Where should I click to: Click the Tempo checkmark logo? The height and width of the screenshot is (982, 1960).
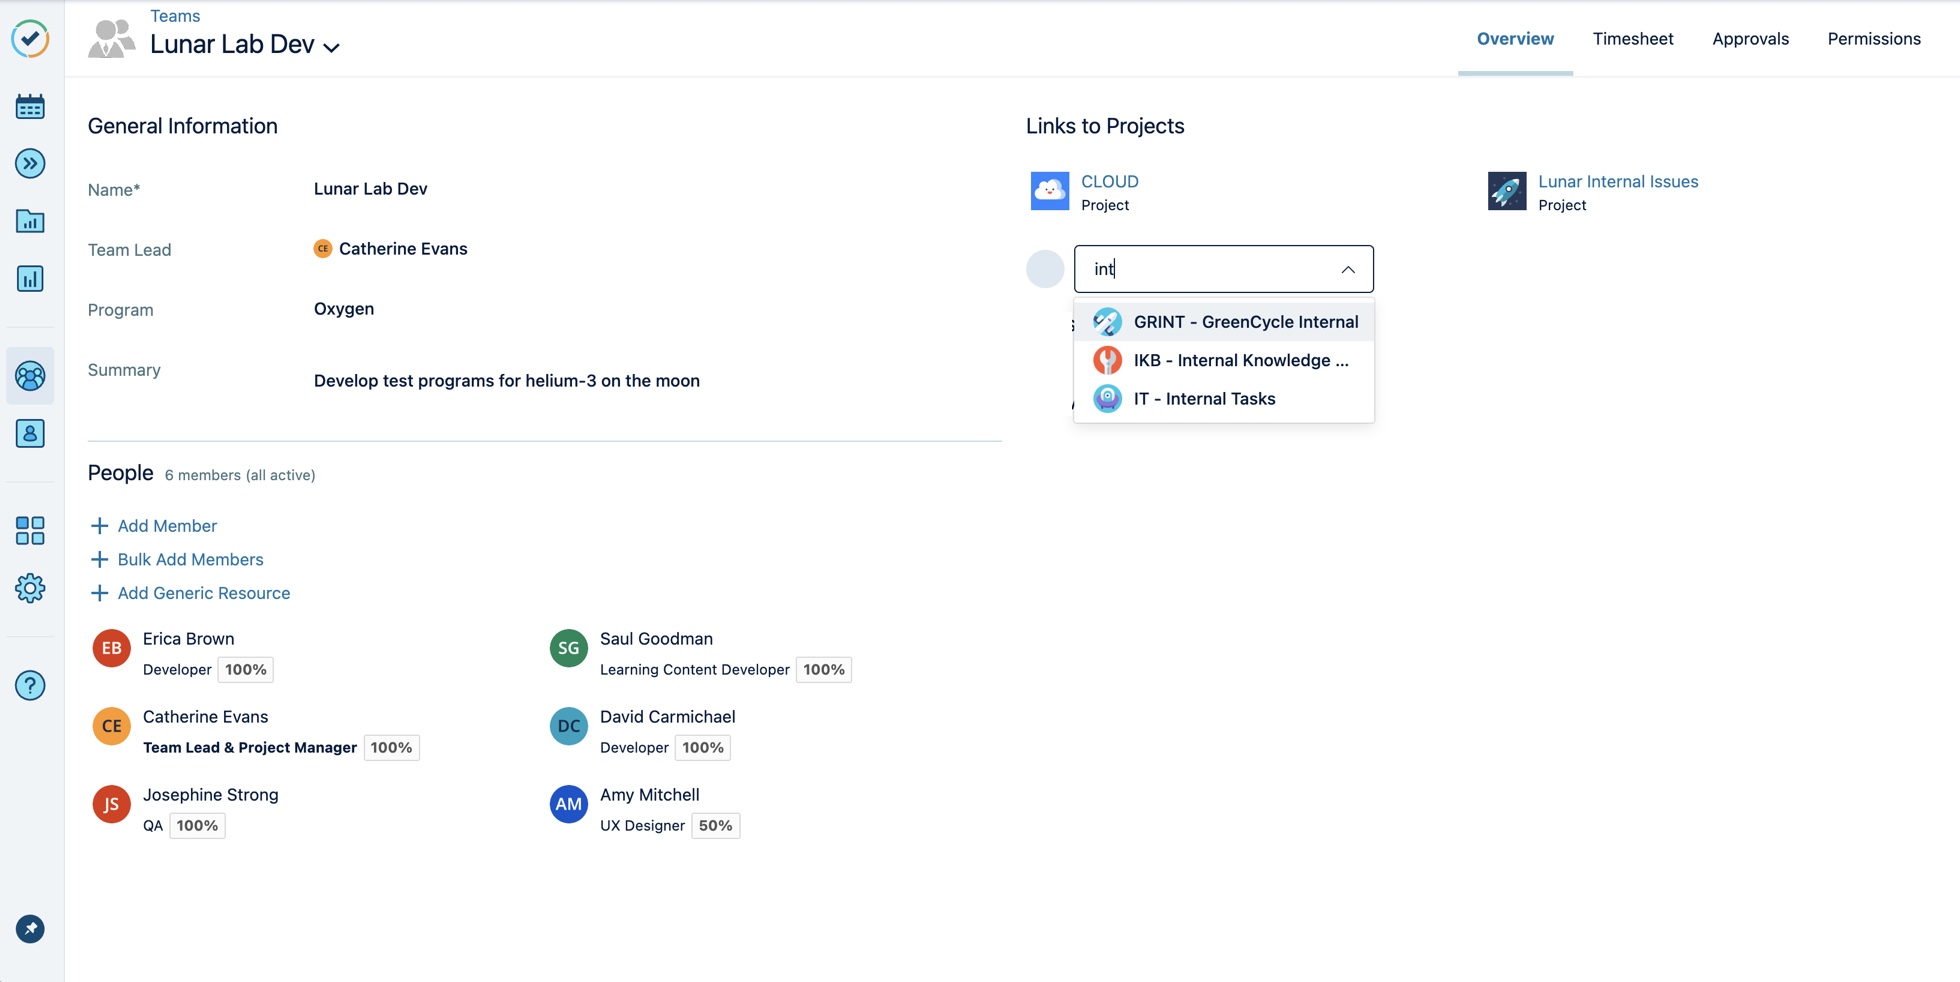point(30,39)
